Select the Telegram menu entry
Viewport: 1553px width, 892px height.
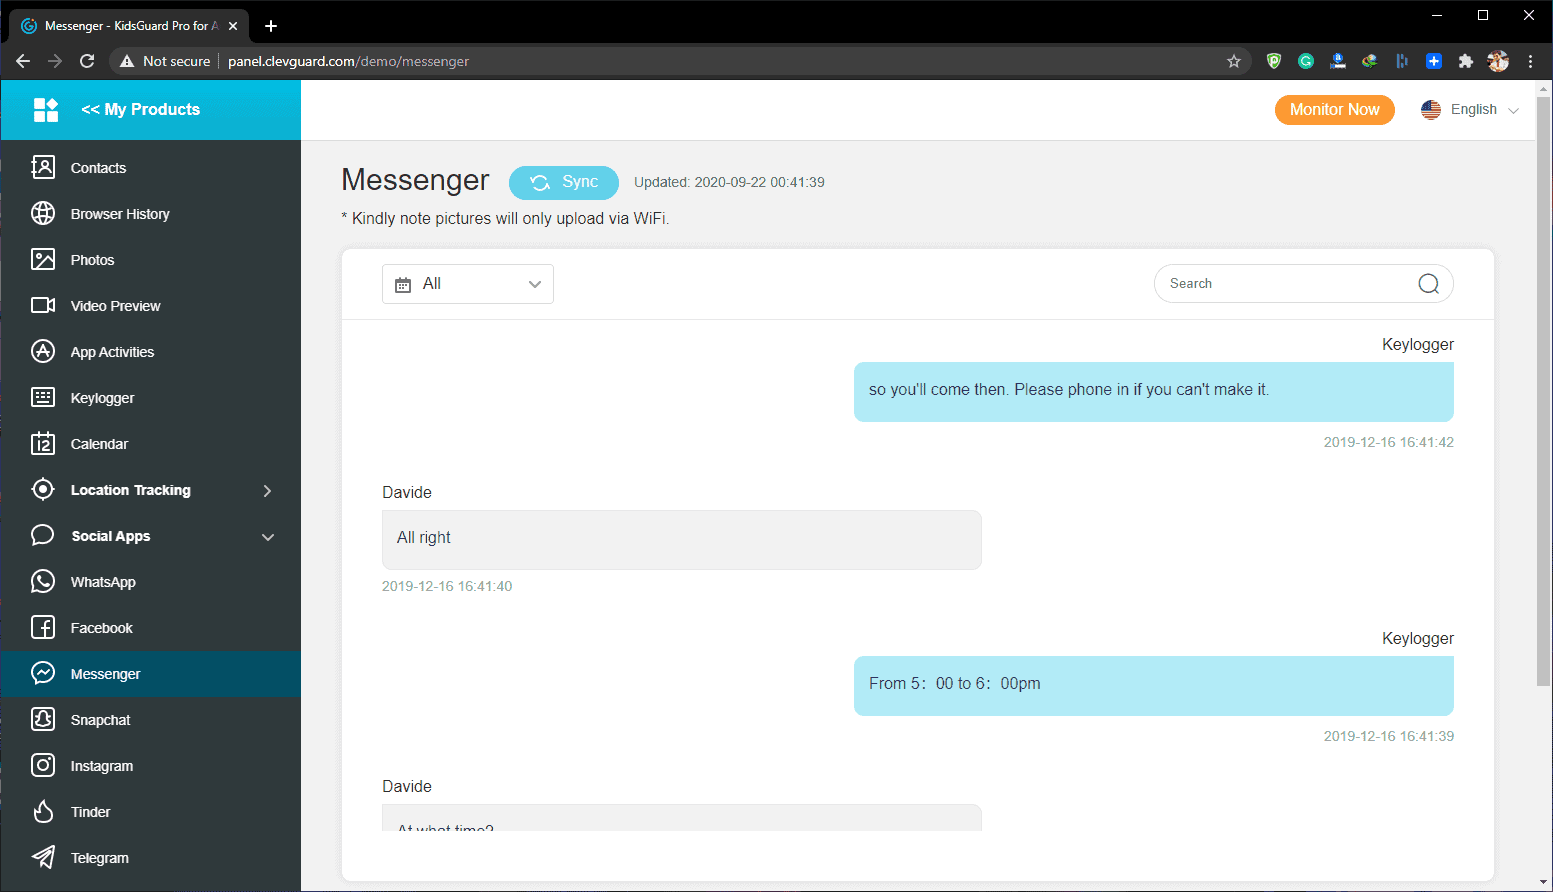point(100,857)
